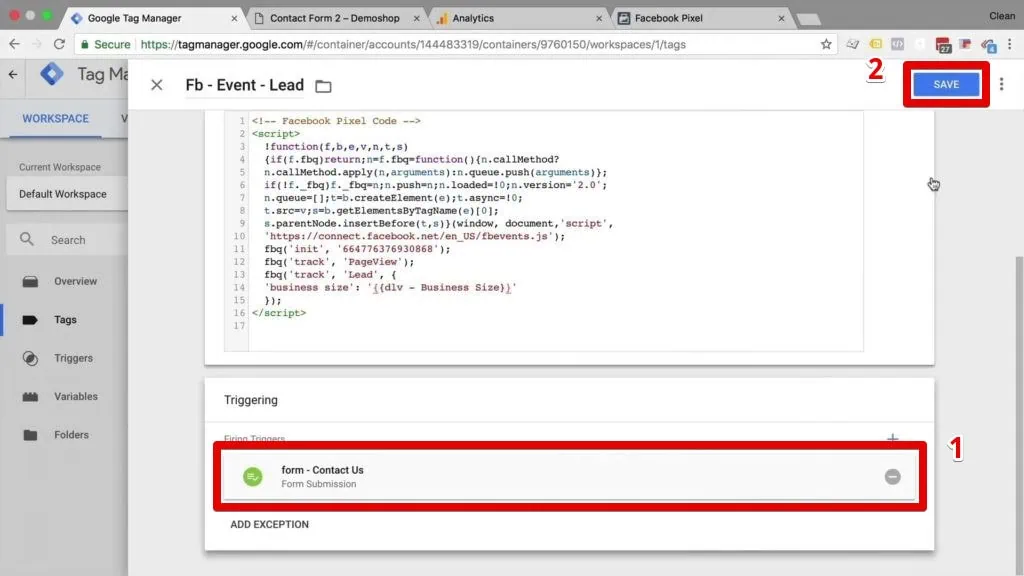Open Chrome's three-dot browser menu

click(x=1012, y=44)
